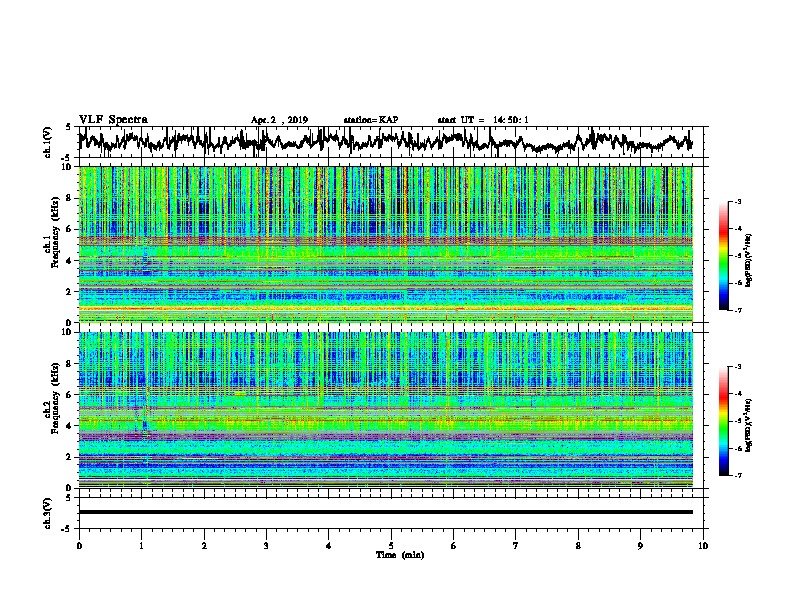Click the 'ch.3(V)' axis label

click(47, 513)
